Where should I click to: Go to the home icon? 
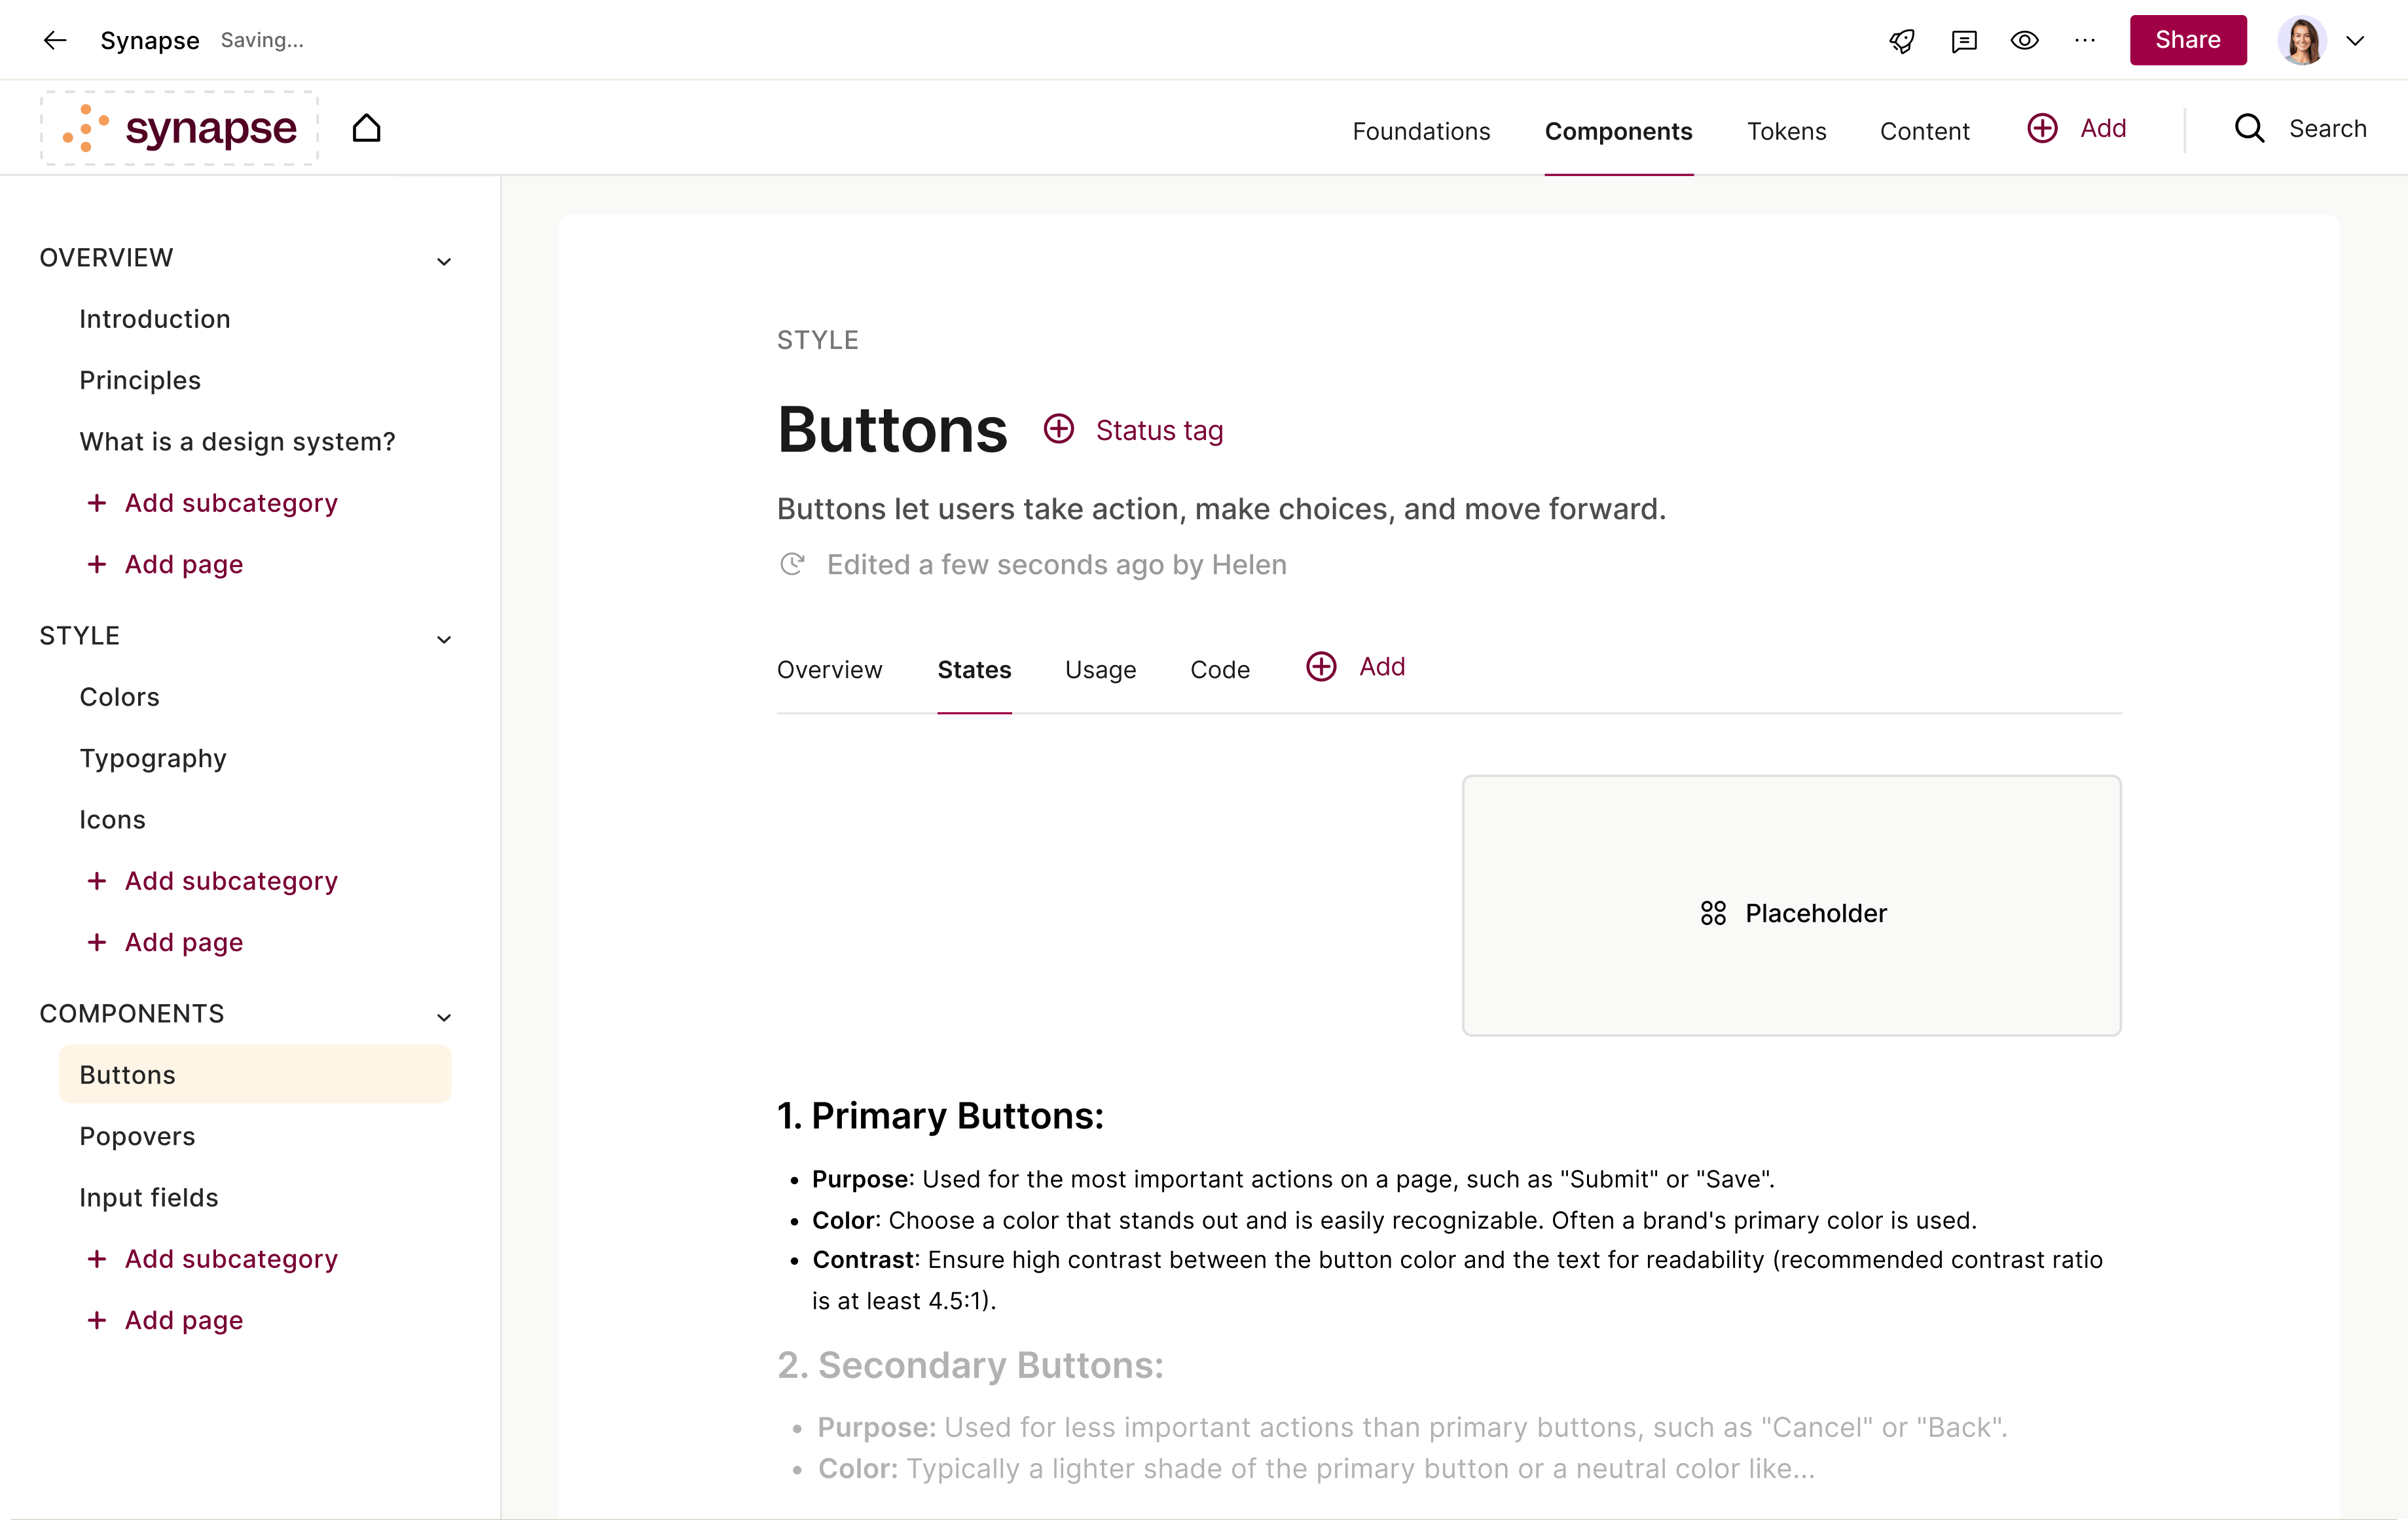pyautogui.click(x=367, y=128)
